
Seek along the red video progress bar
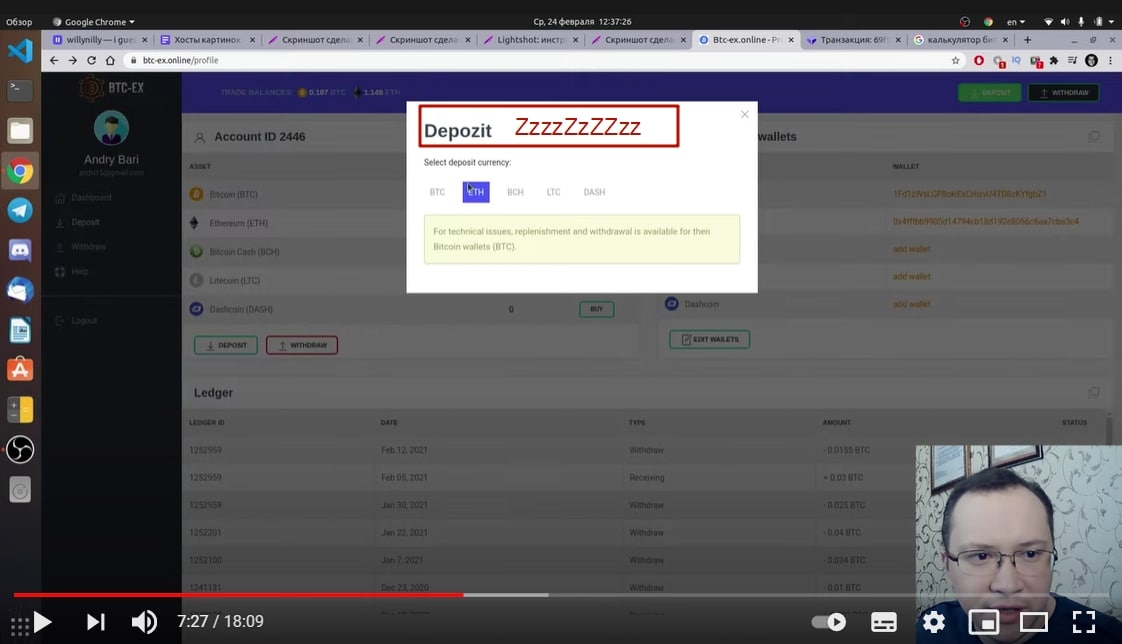pos(238,595)
